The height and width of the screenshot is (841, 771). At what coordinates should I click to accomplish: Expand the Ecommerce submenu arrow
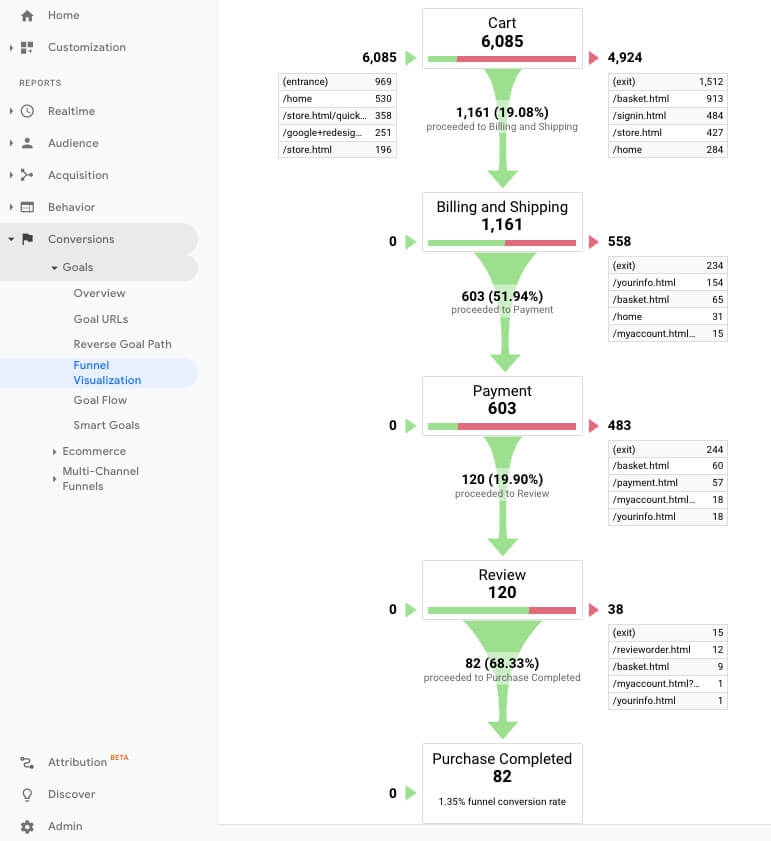pyautogui.click(x=54, y=452)
